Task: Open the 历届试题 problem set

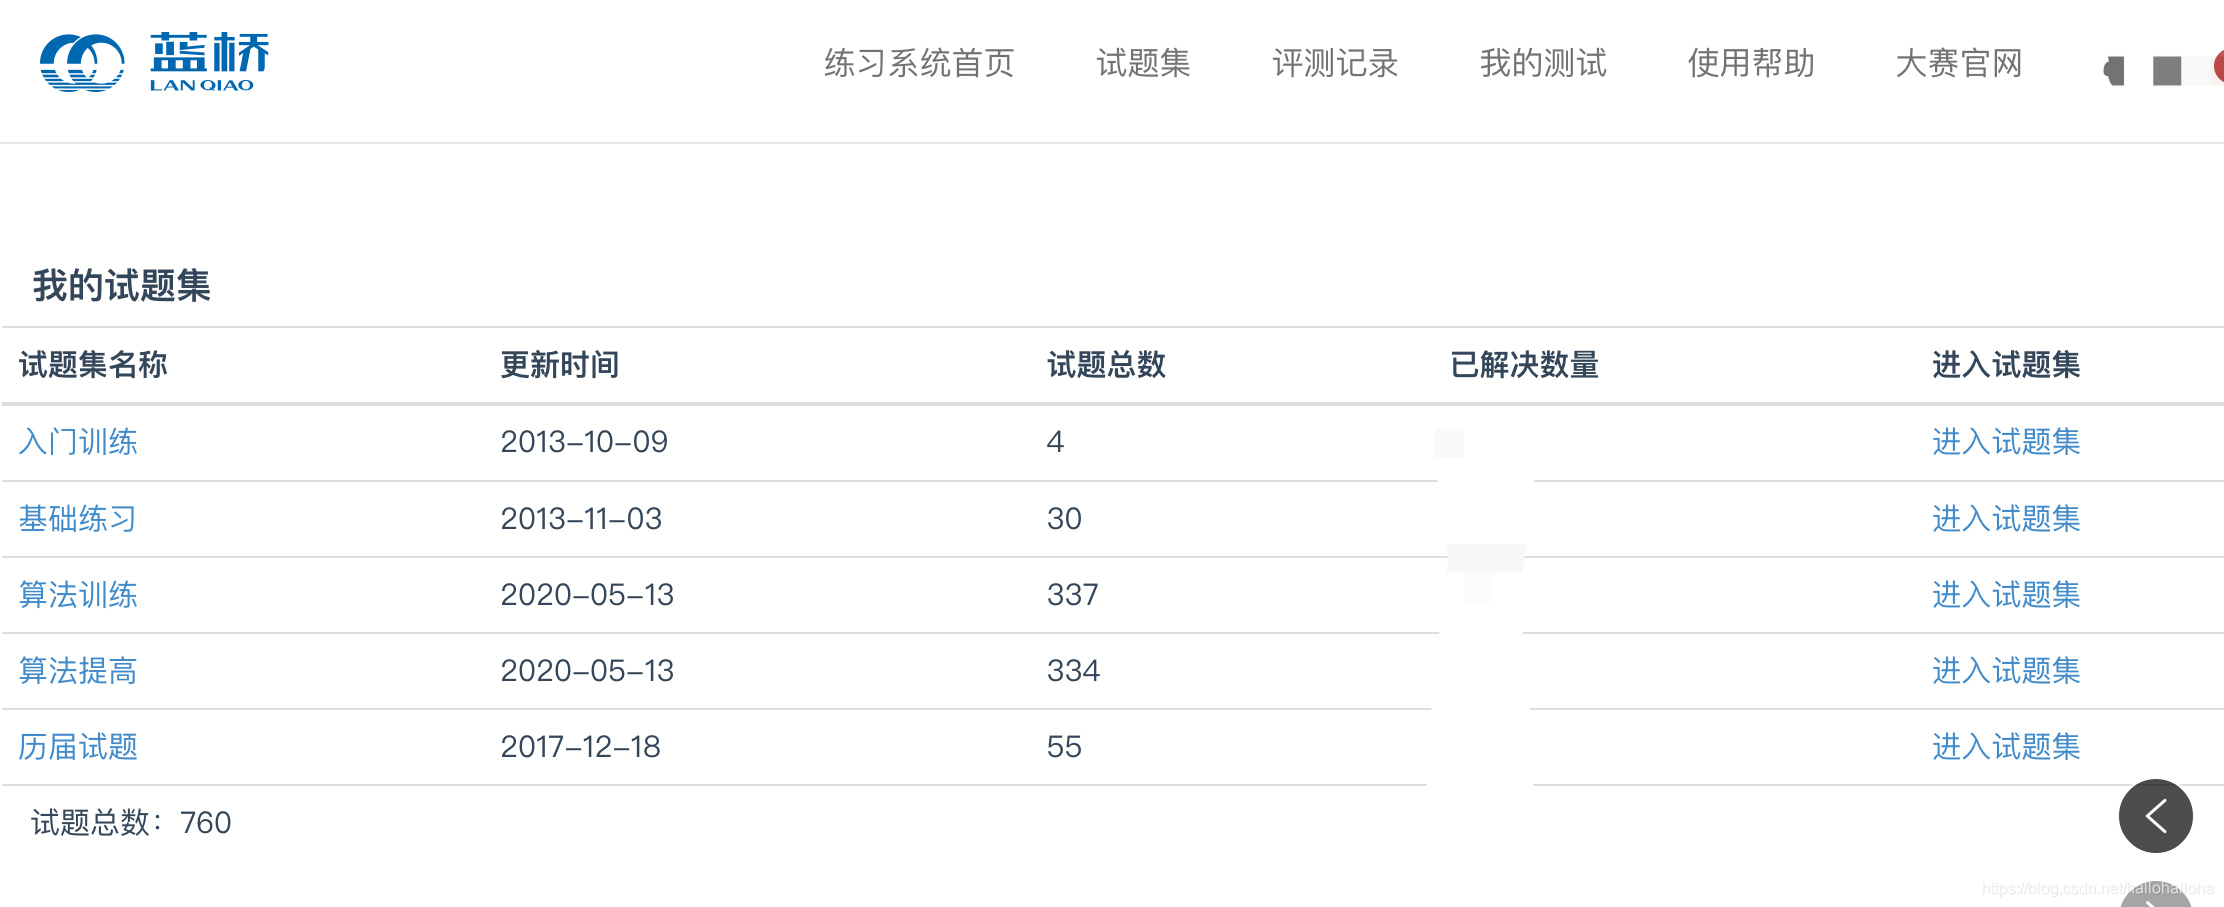Action: click(x=79, y=747)
